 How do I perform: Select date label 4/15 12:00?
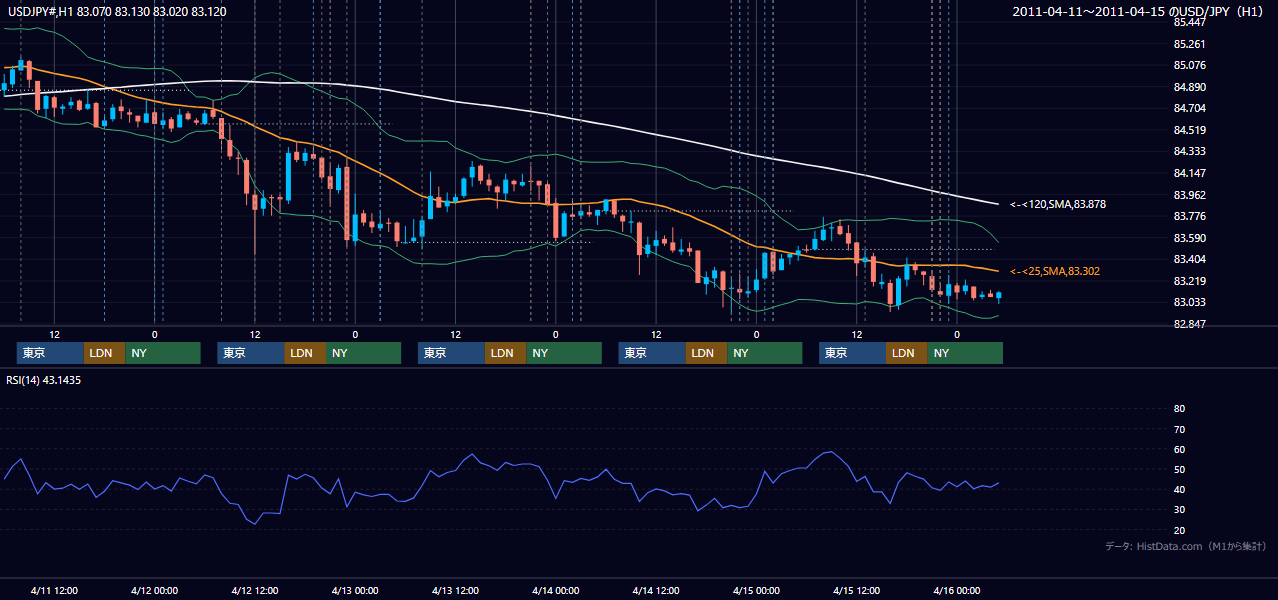[856, 590]
